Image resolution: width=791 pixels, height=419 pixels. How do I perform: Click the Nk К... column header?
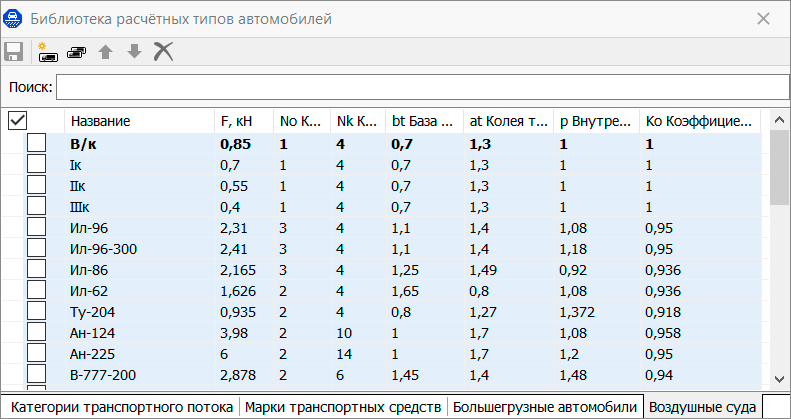(358, 121)
